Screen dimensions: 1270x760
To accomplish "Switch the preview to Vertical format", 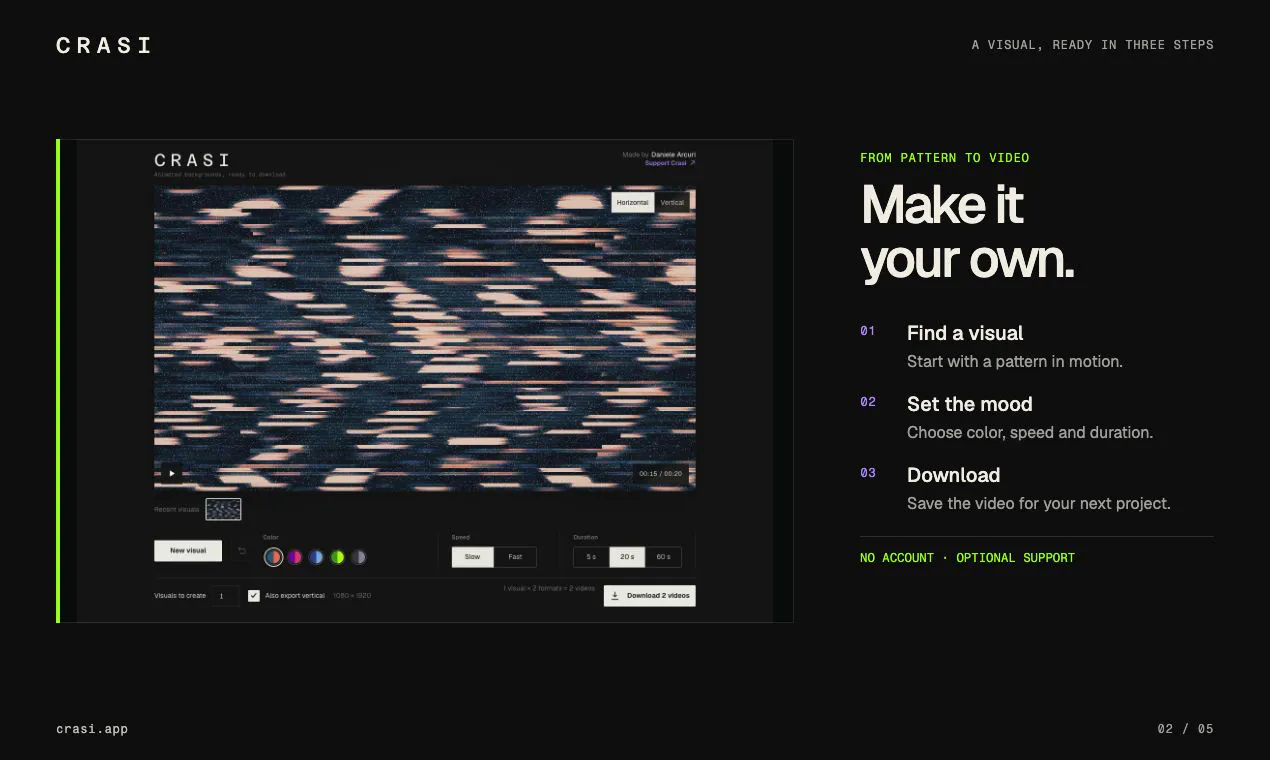I will (x=672, y=202).
